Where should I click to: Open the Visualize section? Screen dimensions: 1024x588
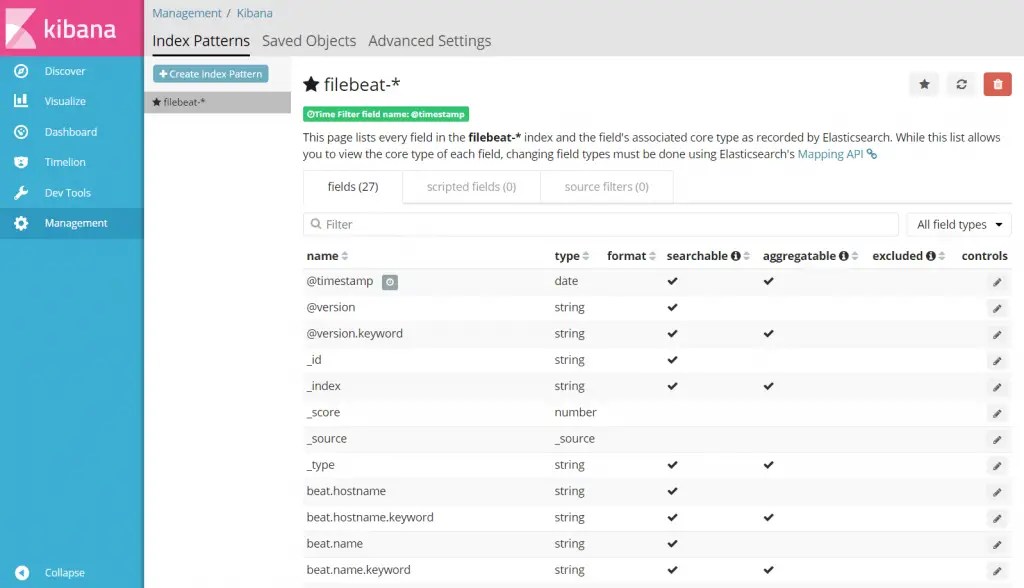tap(64, 100)
